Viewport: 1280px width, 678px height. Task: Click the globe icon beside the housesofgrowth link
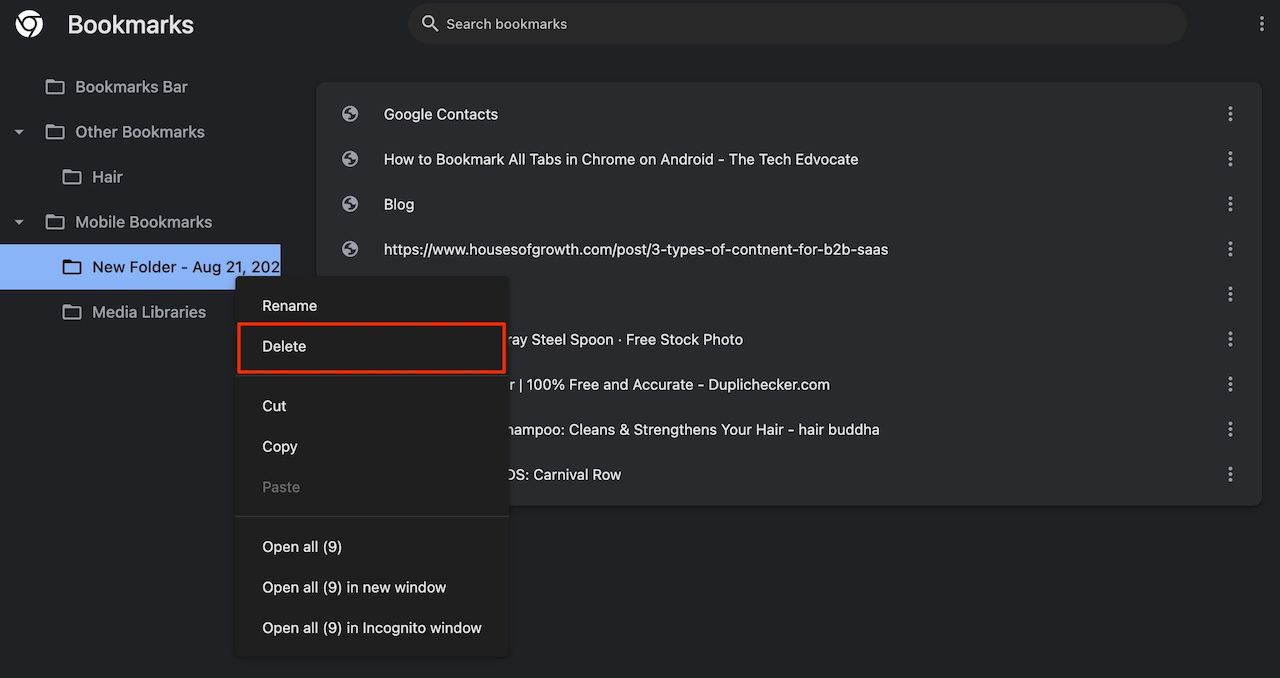click(x=349, y=248)
